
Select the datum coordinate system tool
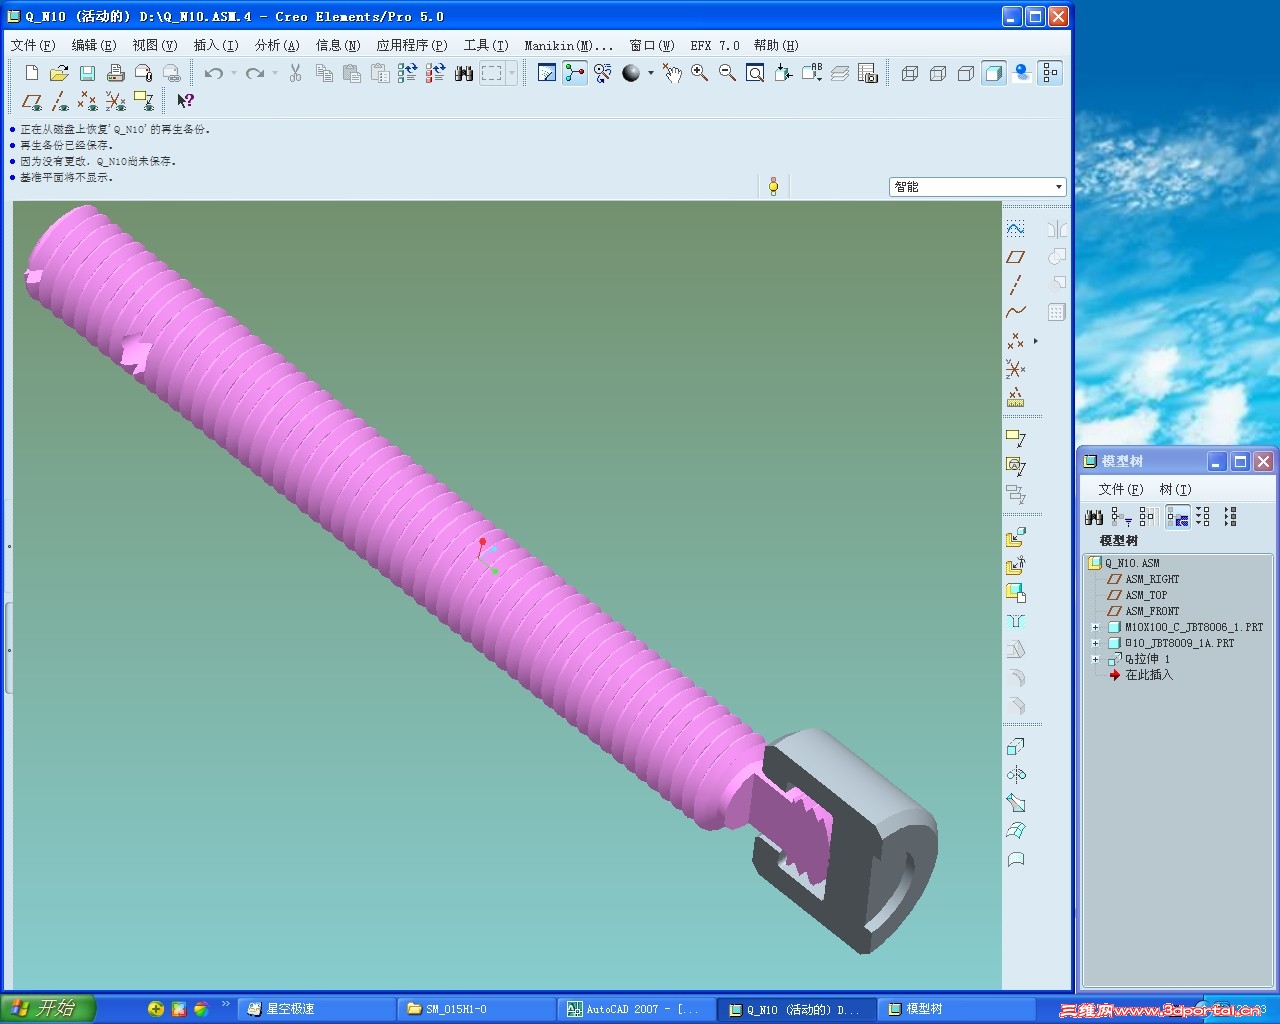click(x=1015, y=369)
